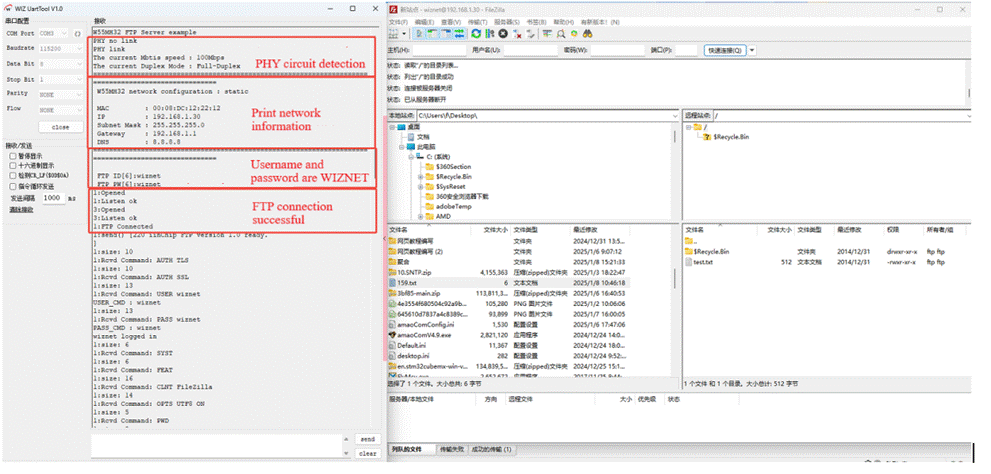Click the send interval 1000 field
991x474 pixels.
pyautogui.click(x=53, y=198)
